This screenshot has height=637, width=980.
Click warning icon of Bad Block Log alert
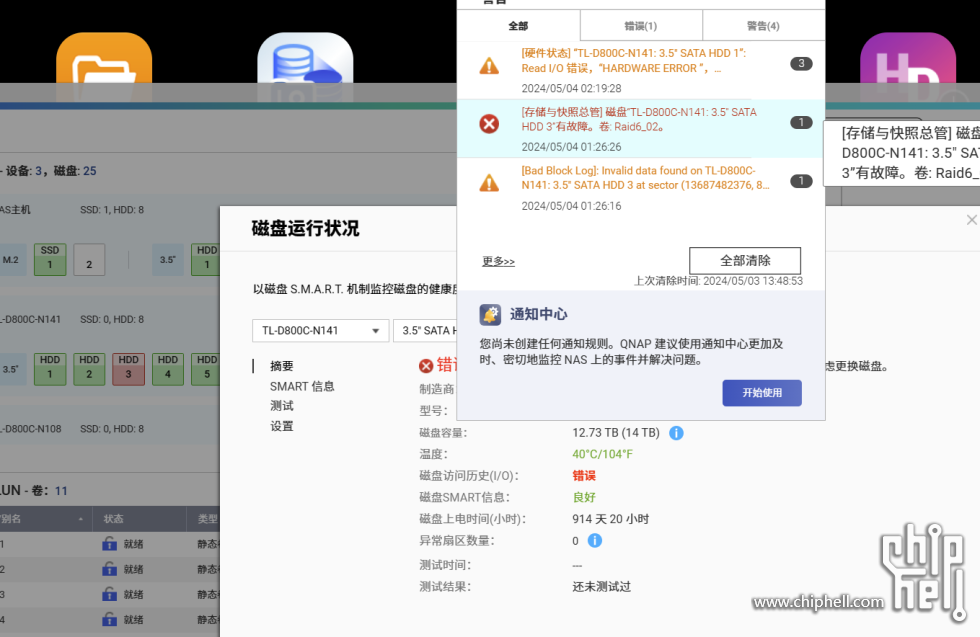[489, 183]
